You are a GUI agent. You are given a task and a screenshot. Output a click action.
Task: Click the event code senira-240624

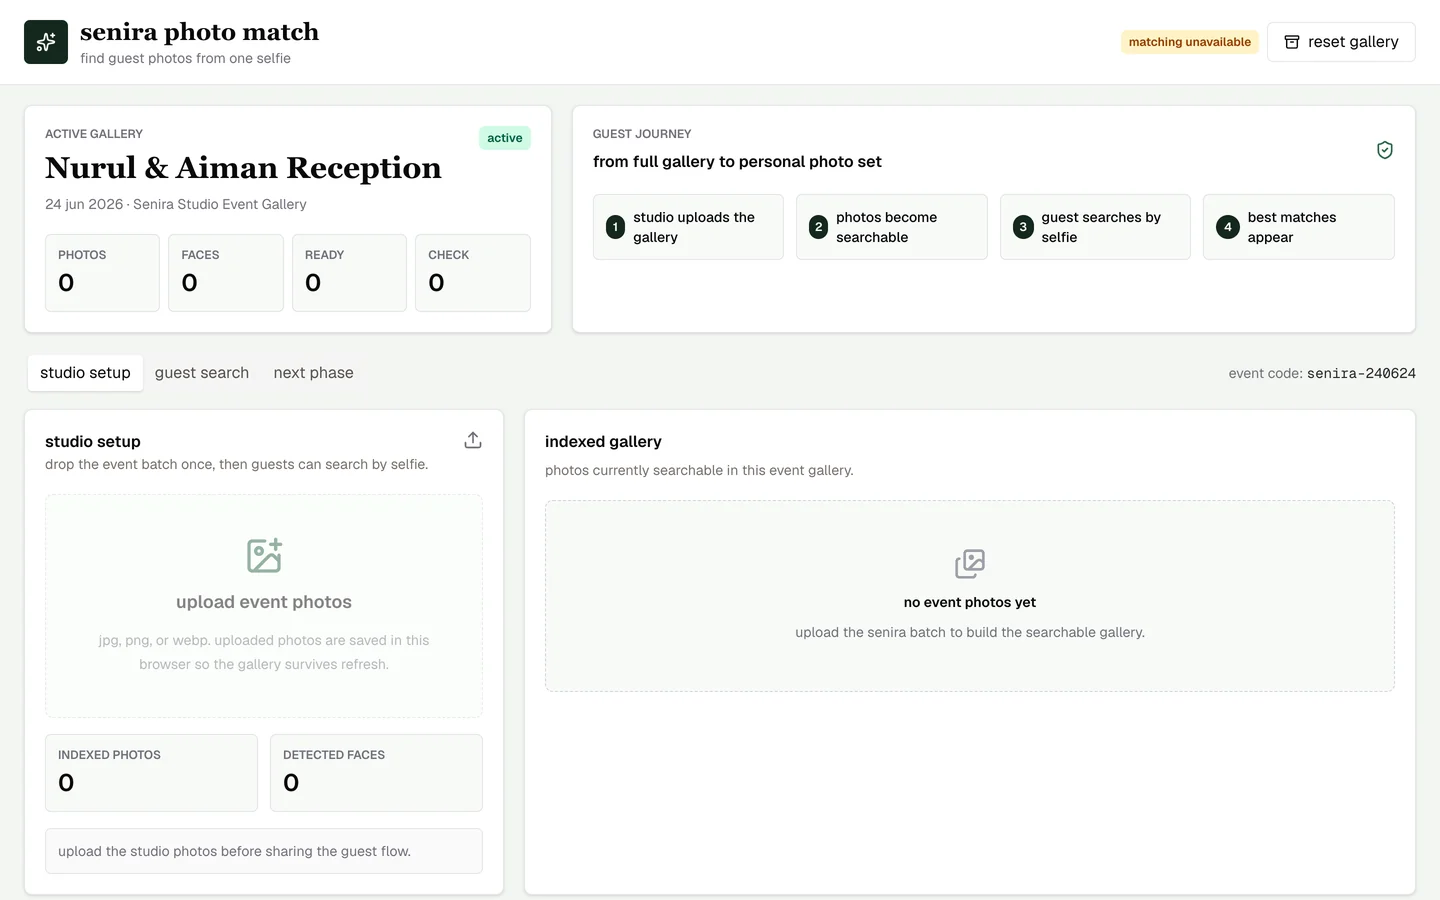coord(1361,373)
